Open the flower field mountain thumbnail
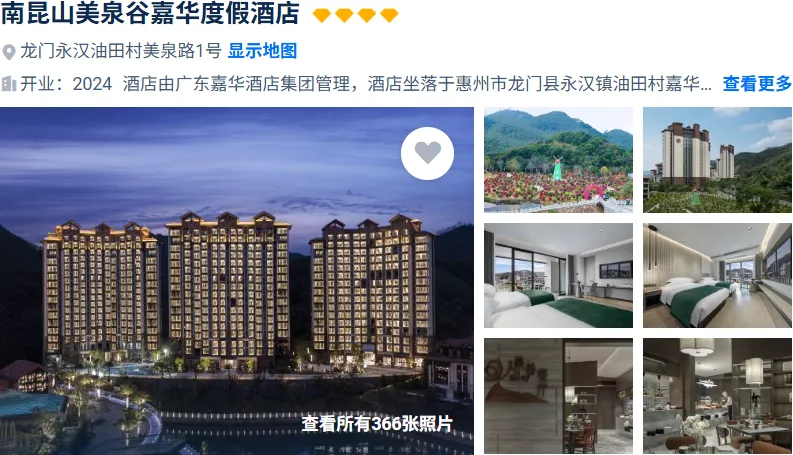The width and height of the screenshot is (793, 455). [x=558, y=160]
